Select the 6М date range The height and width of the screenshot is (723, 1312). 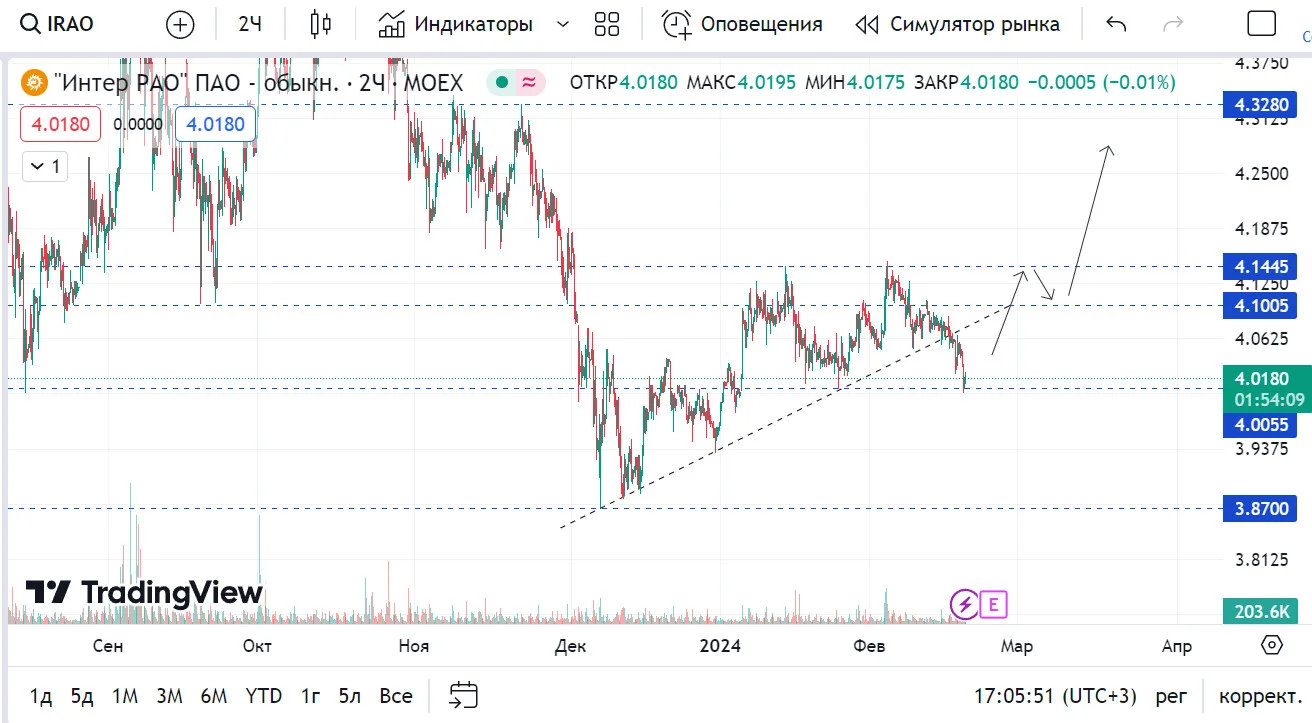(214, 696)
